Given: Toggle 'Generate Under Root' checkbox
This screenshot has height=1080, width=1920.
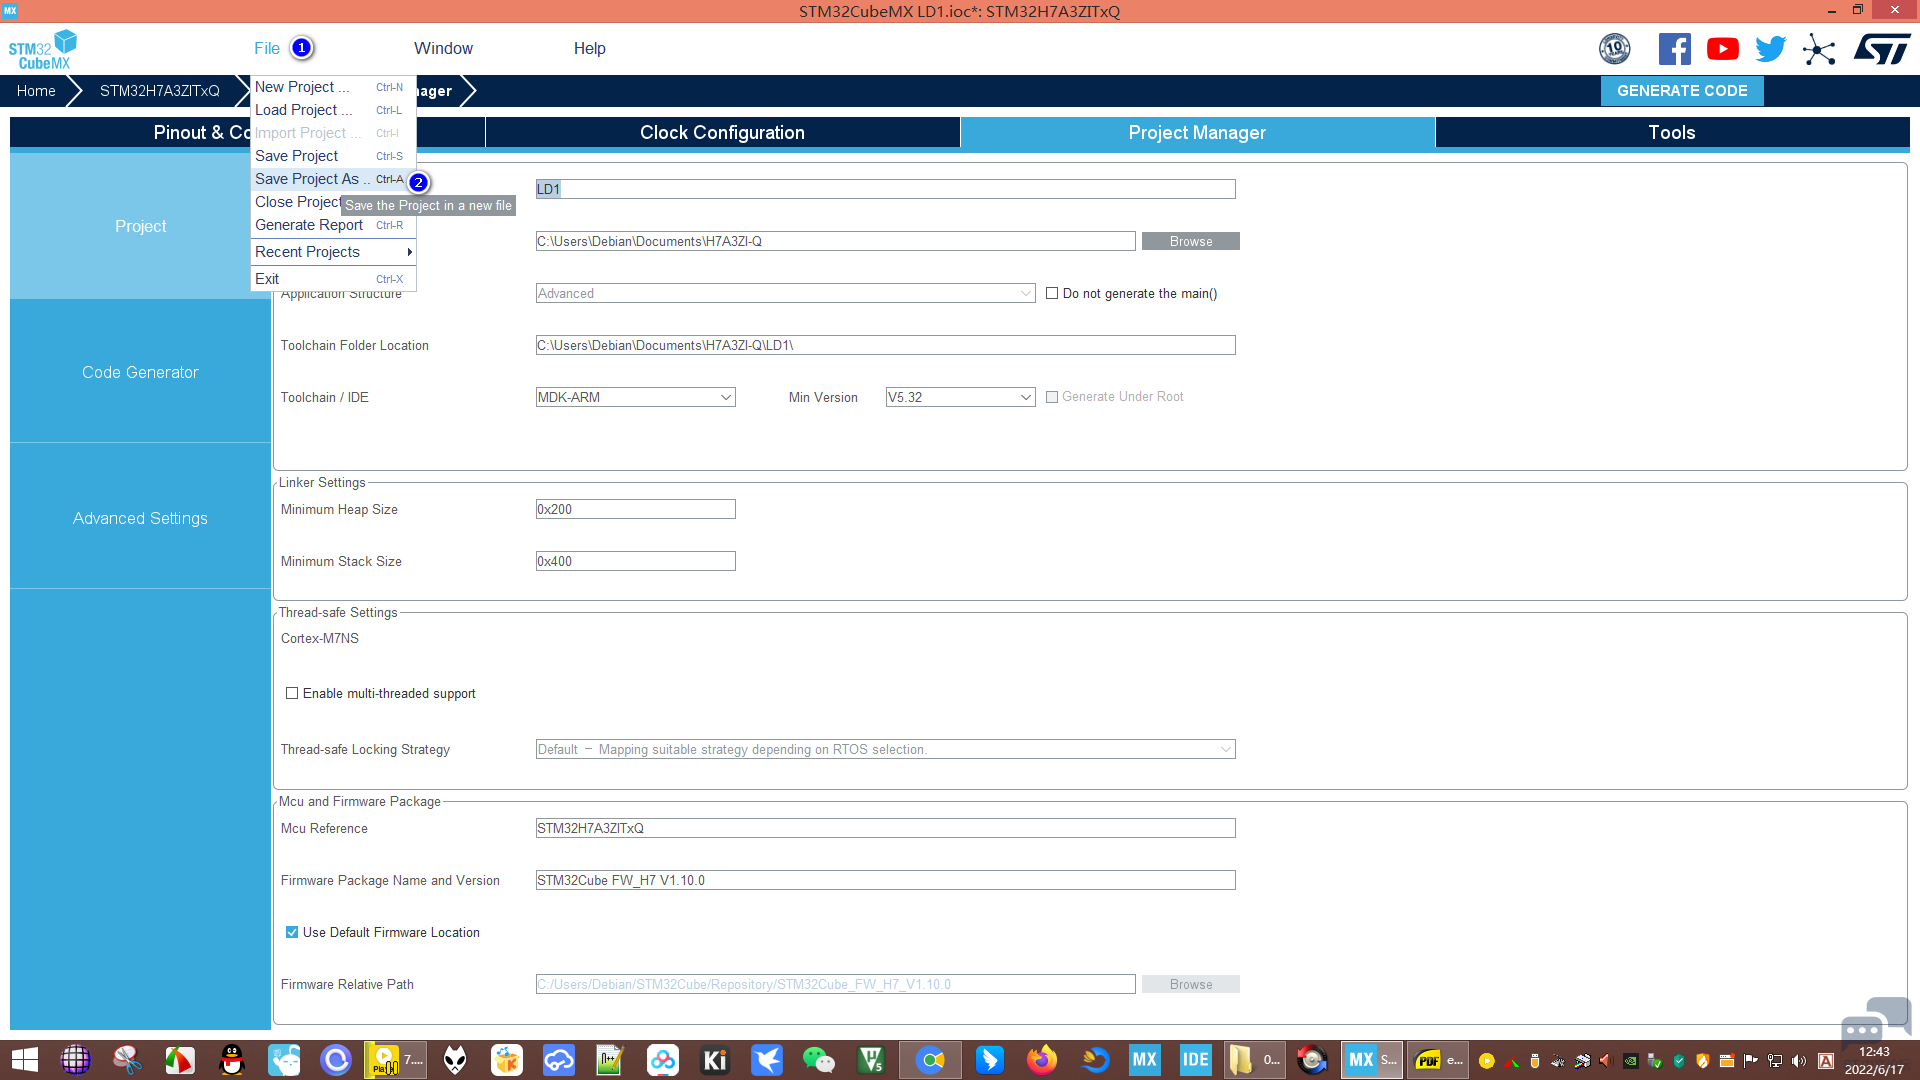Looking at the screenshot, I should point(1052,397).
